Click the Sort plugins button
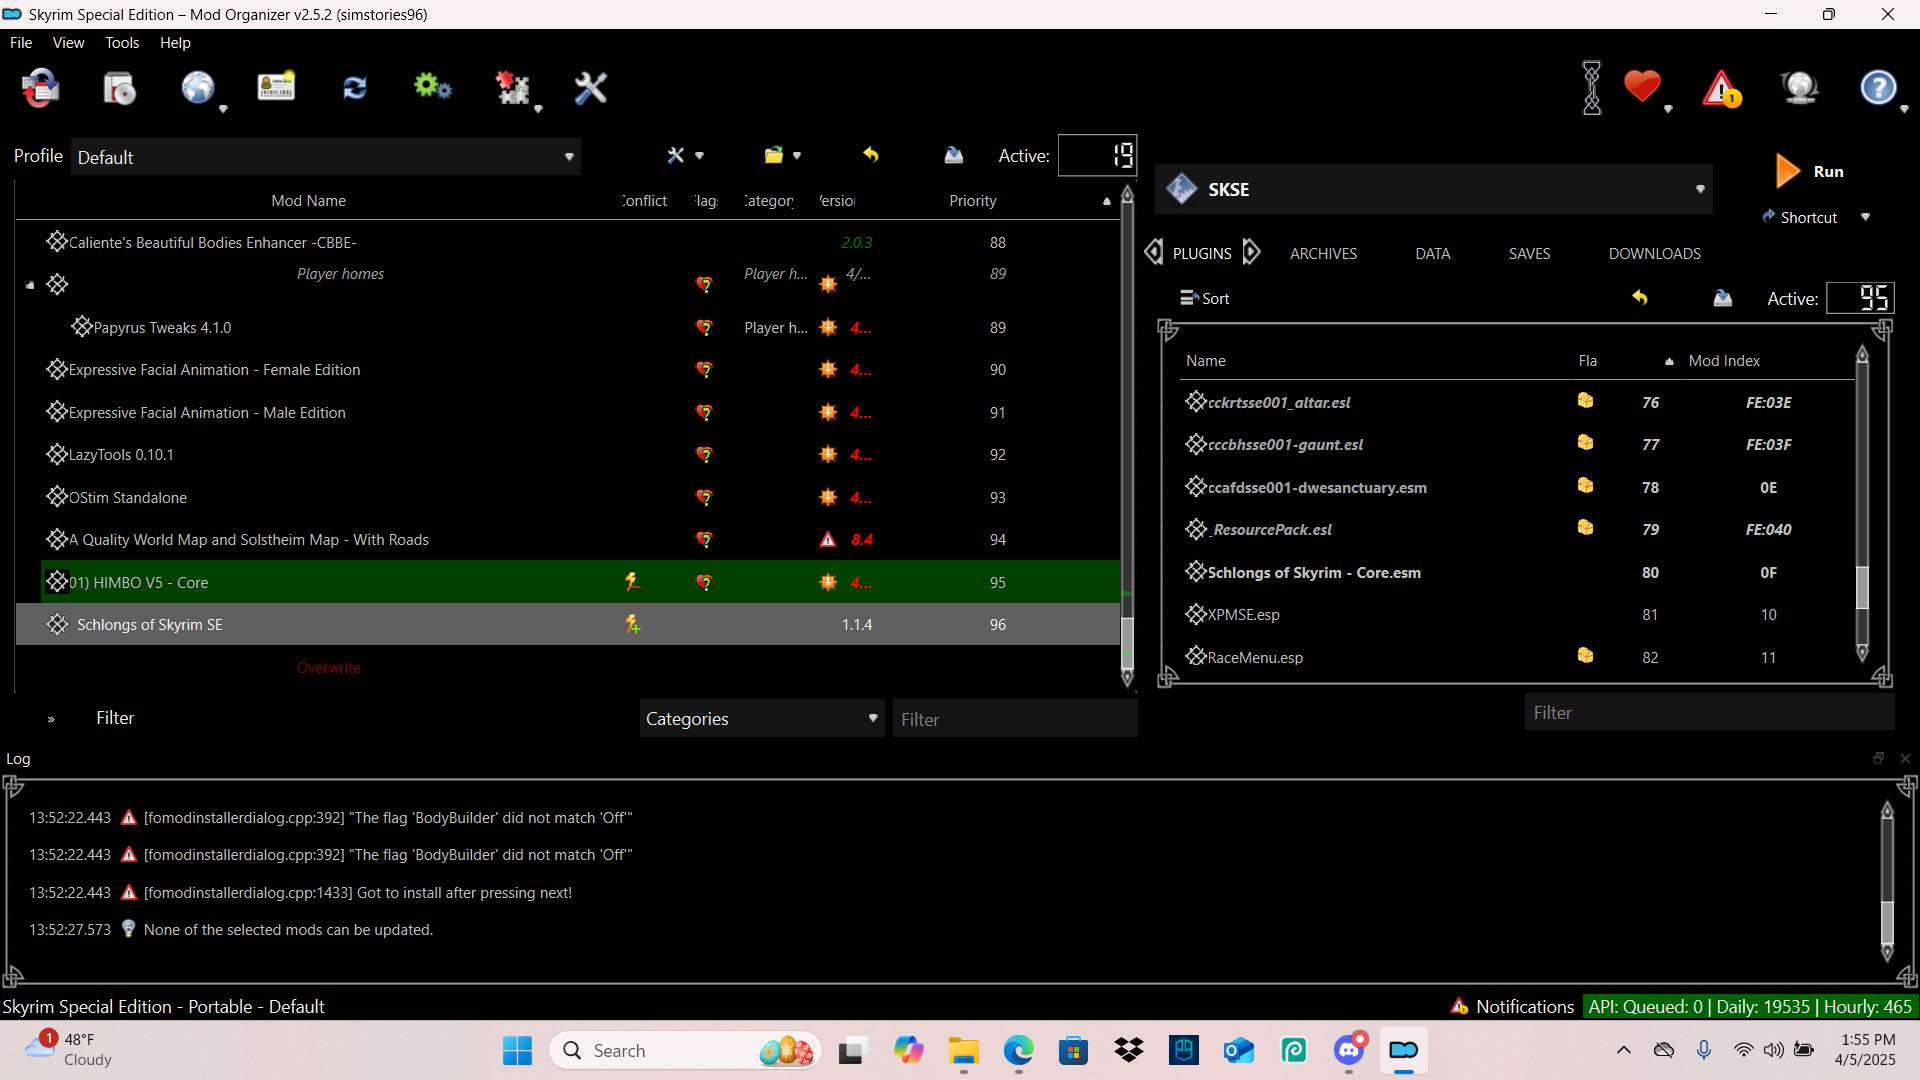This screenshot has width=1920, height=1080. click(x=1205, y=298)
